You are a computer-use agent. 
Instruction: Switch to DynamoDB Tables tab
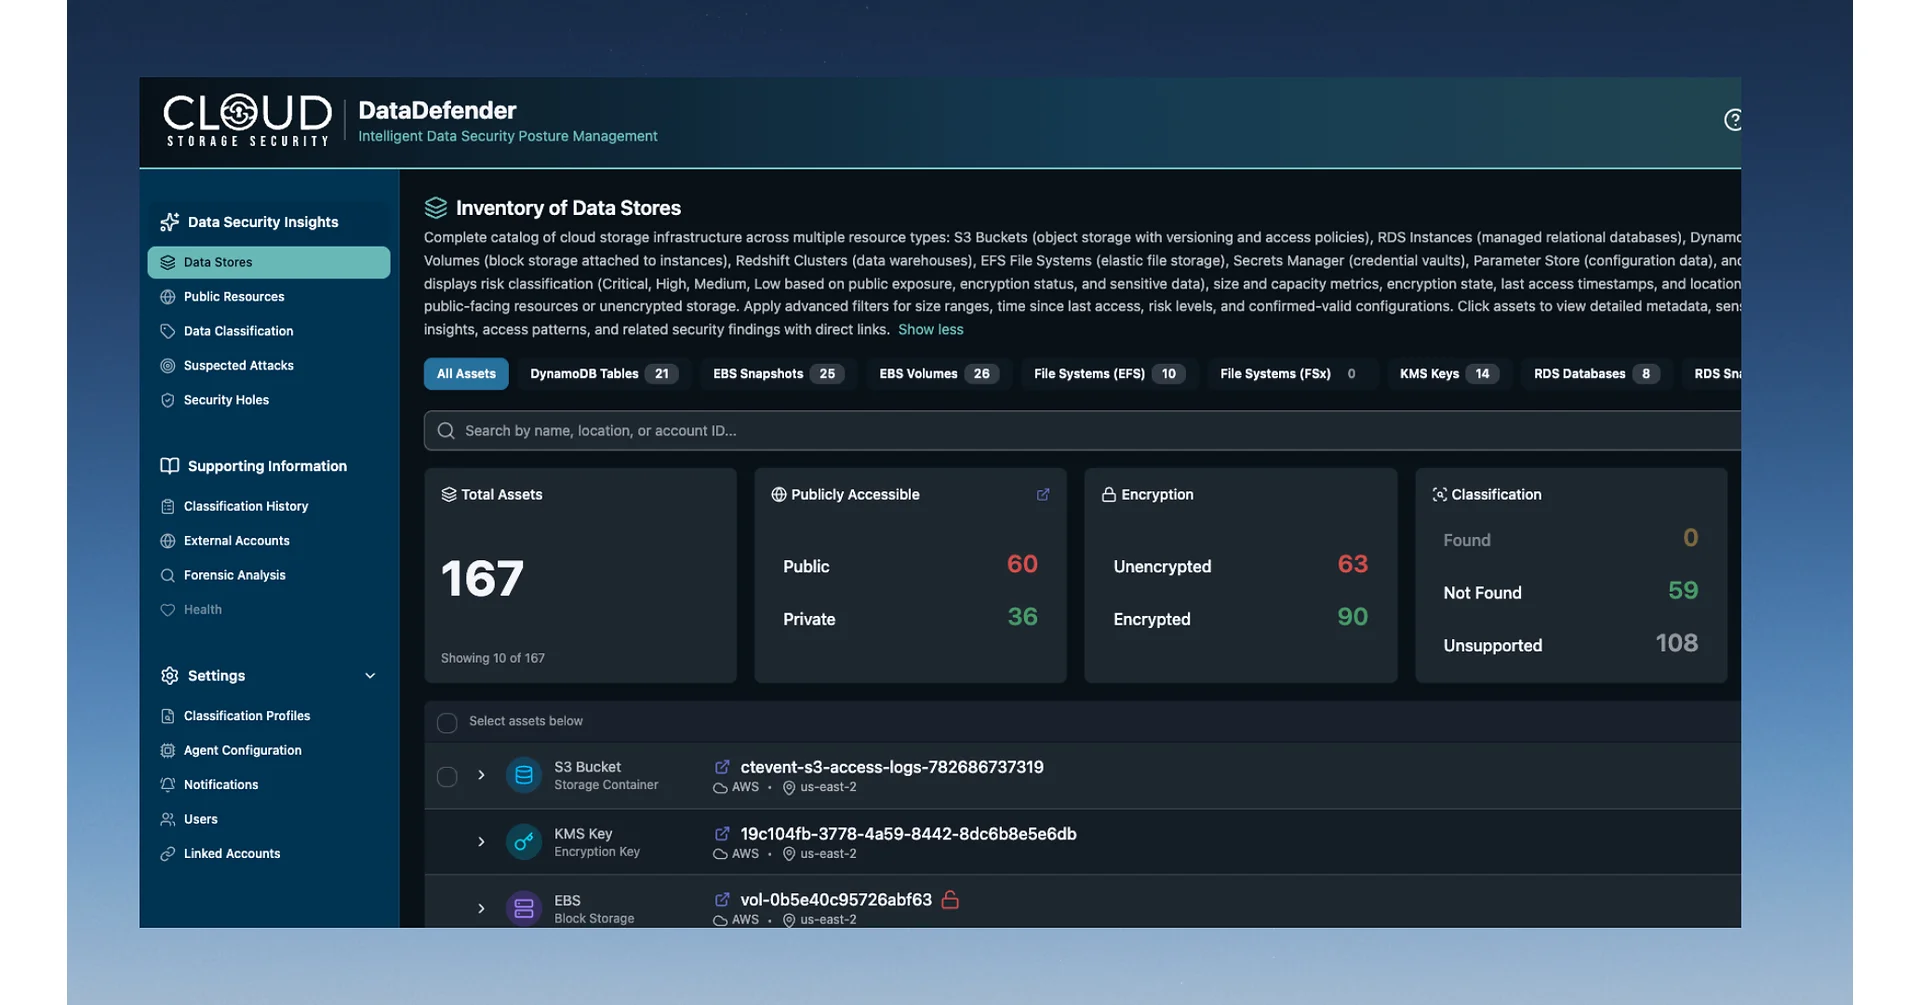[x=603, y=374]
